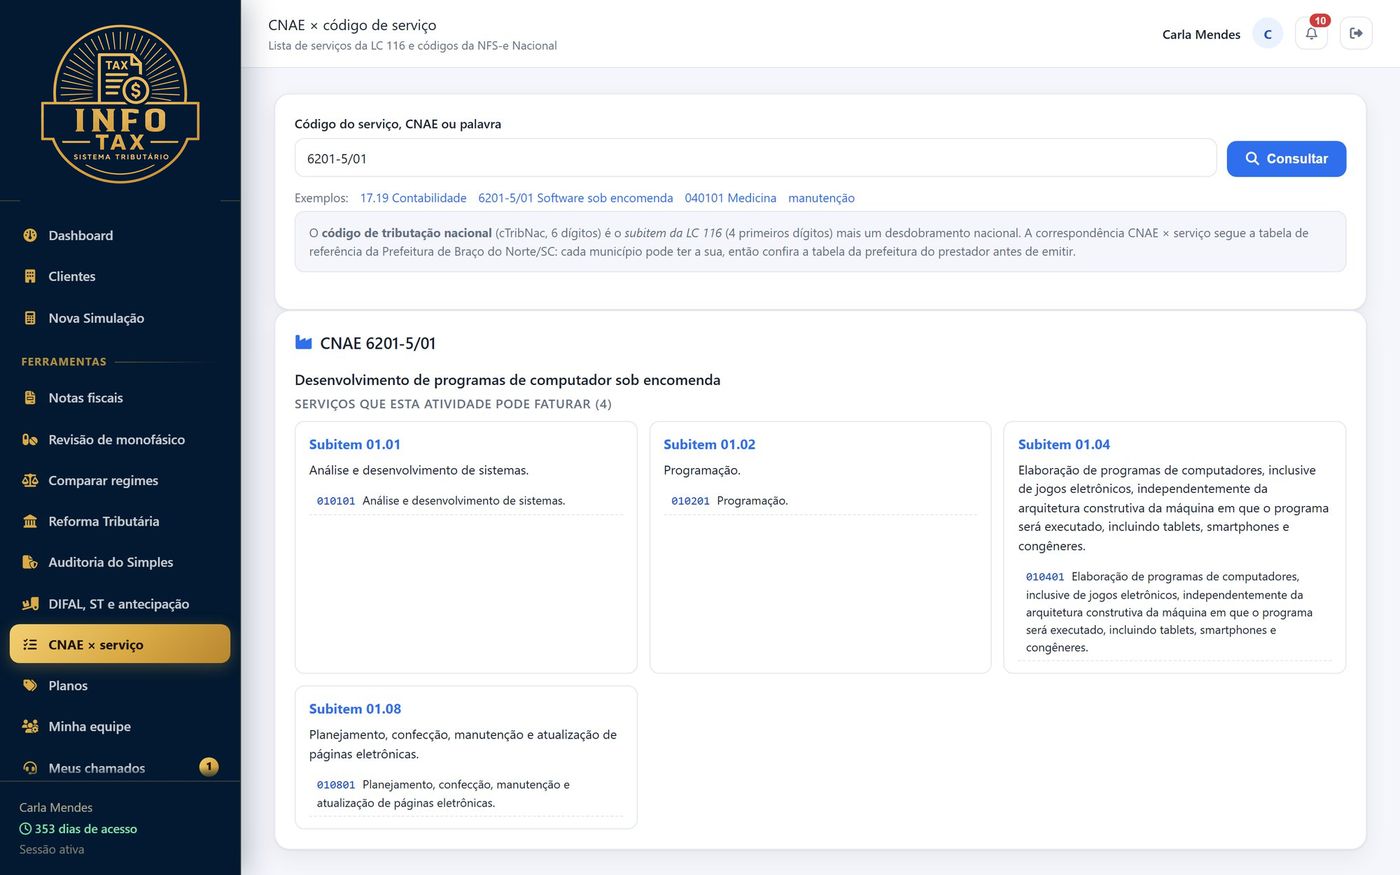Viewport: 1400px width, 875px height.
Task: Click the 040101 Medicina example link
Action: (730, 198)
